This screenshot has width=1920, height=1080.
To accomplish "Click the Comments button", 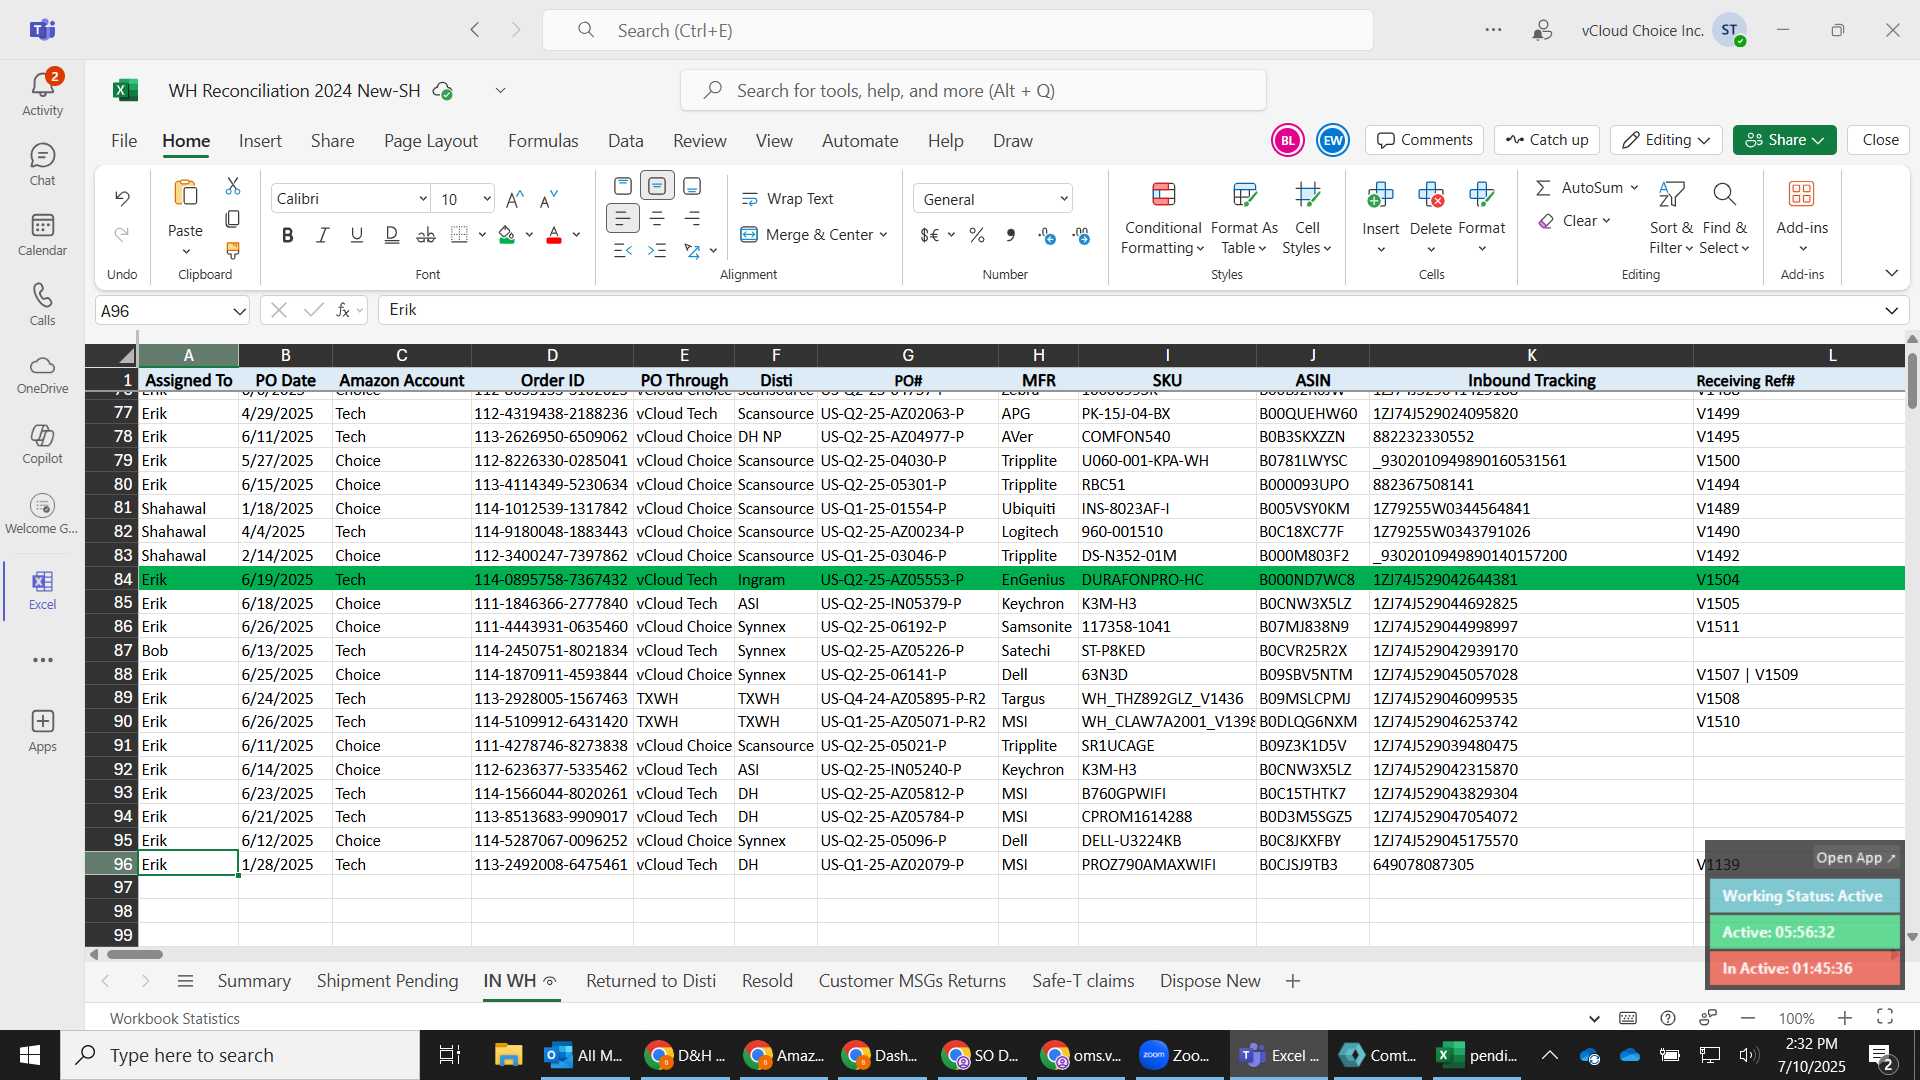I will 1425,140.
